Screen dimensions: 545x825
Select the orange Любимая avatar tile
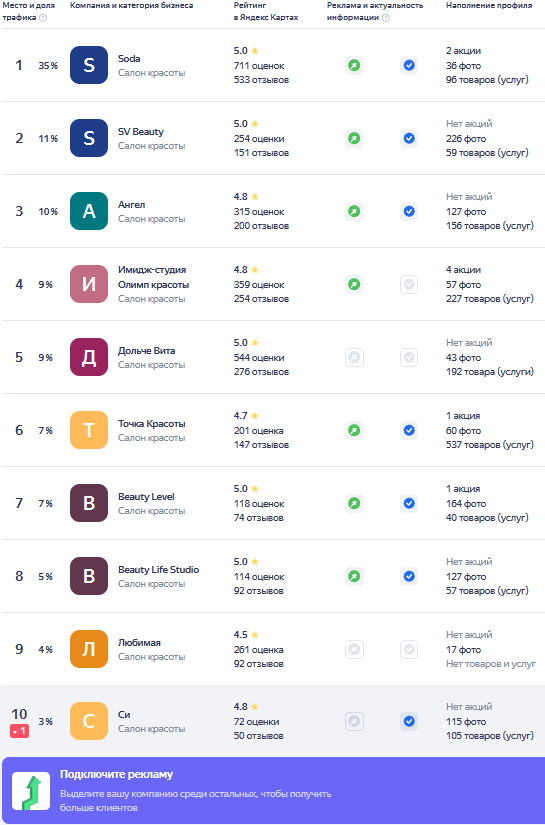point(89,649)
